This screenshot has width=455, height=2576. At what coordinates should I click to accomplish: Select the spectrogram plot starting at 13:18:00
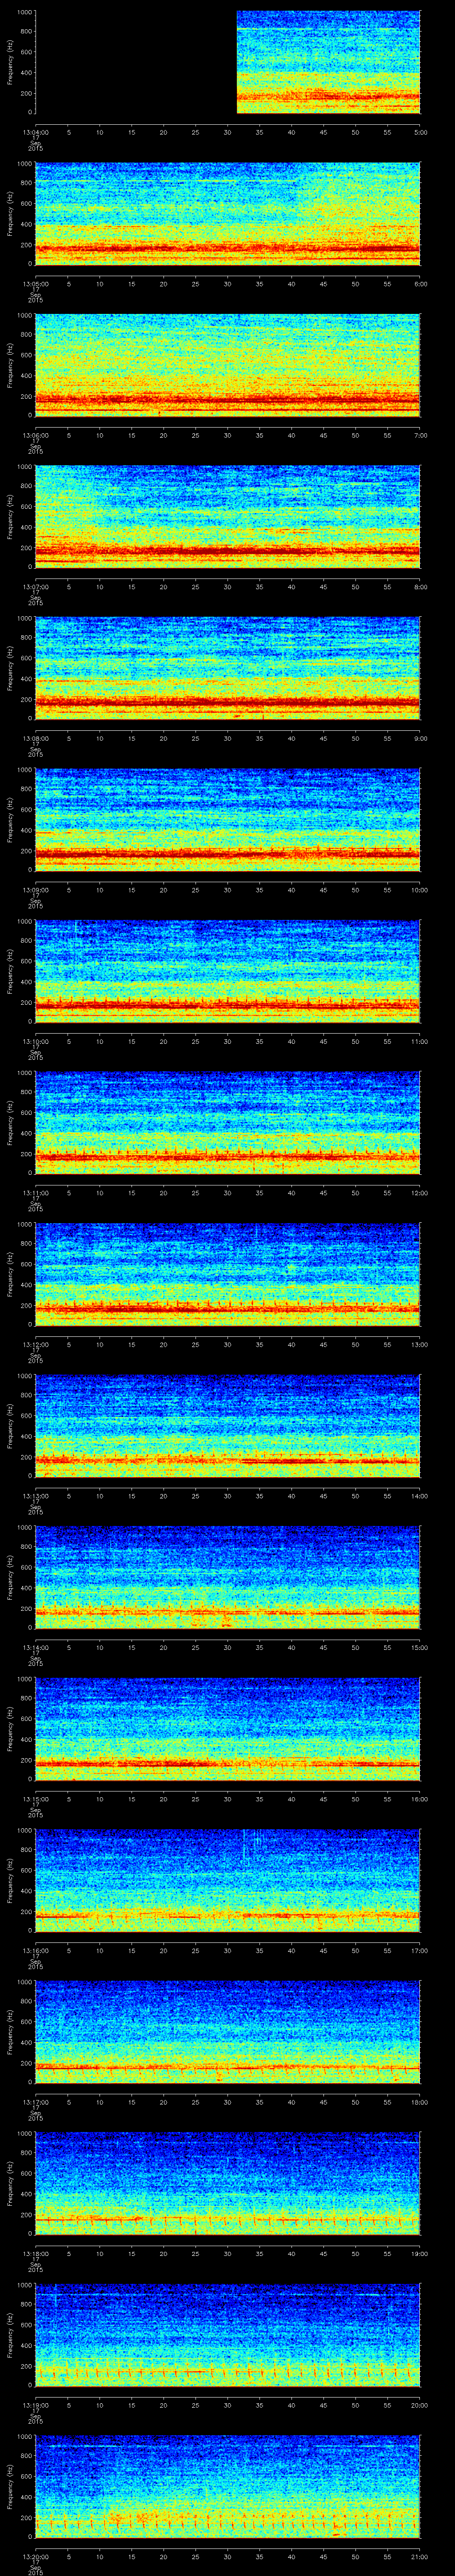click(x=228, y=2183)
